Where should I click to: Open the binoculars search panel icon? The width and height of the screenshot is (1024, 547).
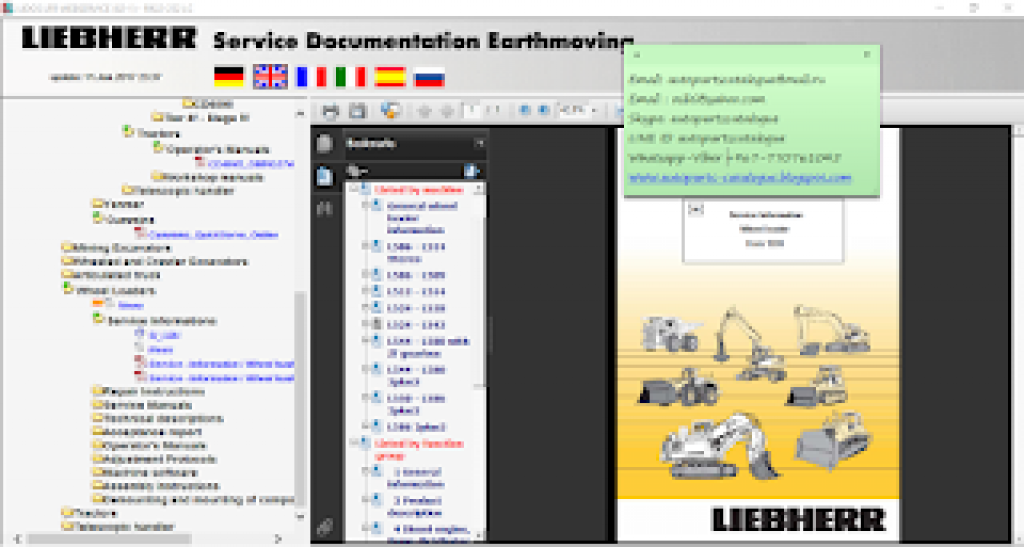pyautogui.click(x=325, y=209)
